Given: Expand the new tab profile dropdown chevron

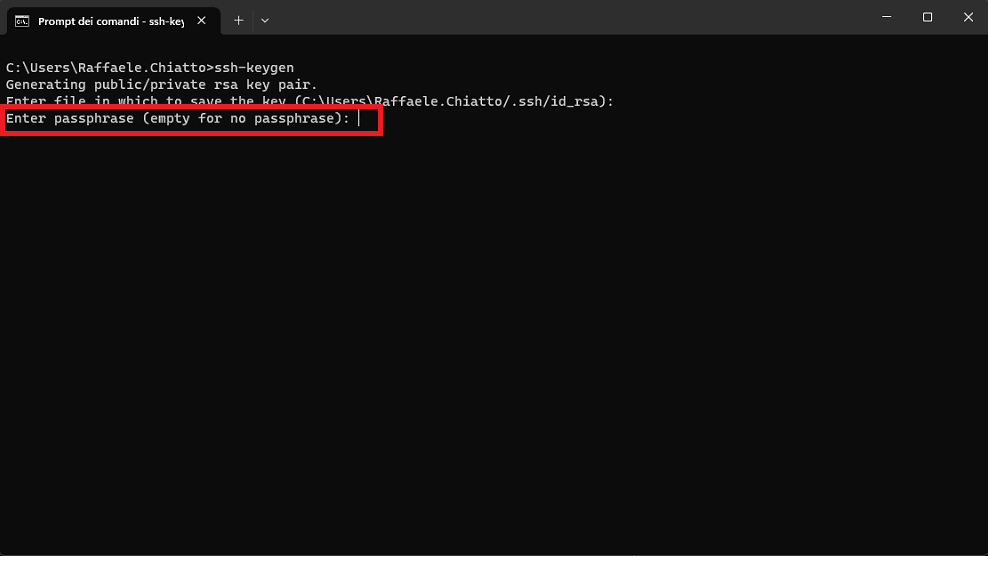Looking at the screenshot, I should pyautogui.click(x=265, y=21).
